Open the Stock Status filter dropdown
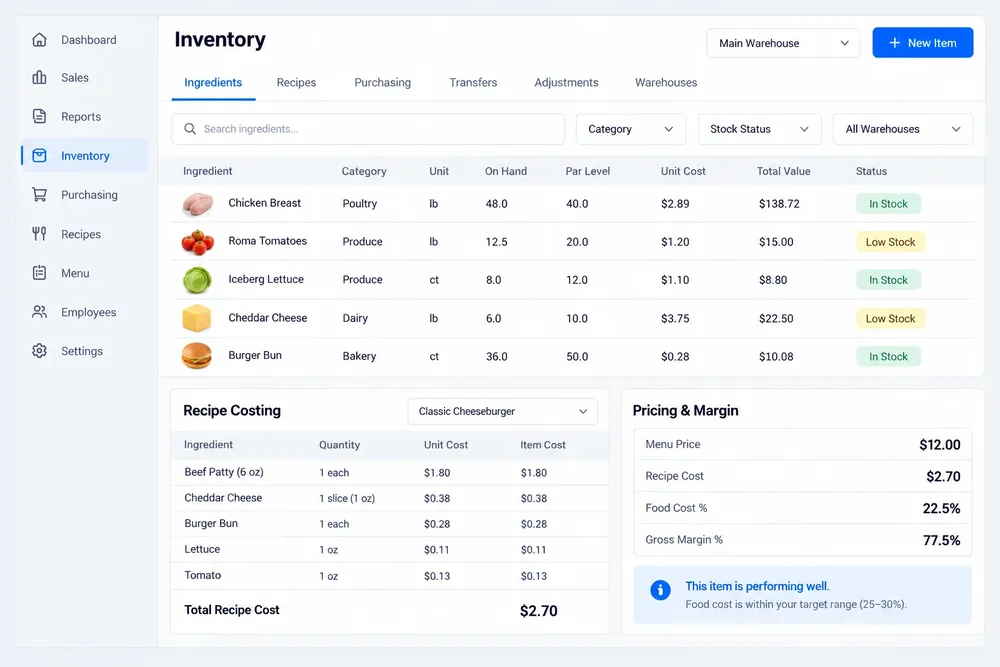This screenshot has width=1000, height=667. pos(759,129)
